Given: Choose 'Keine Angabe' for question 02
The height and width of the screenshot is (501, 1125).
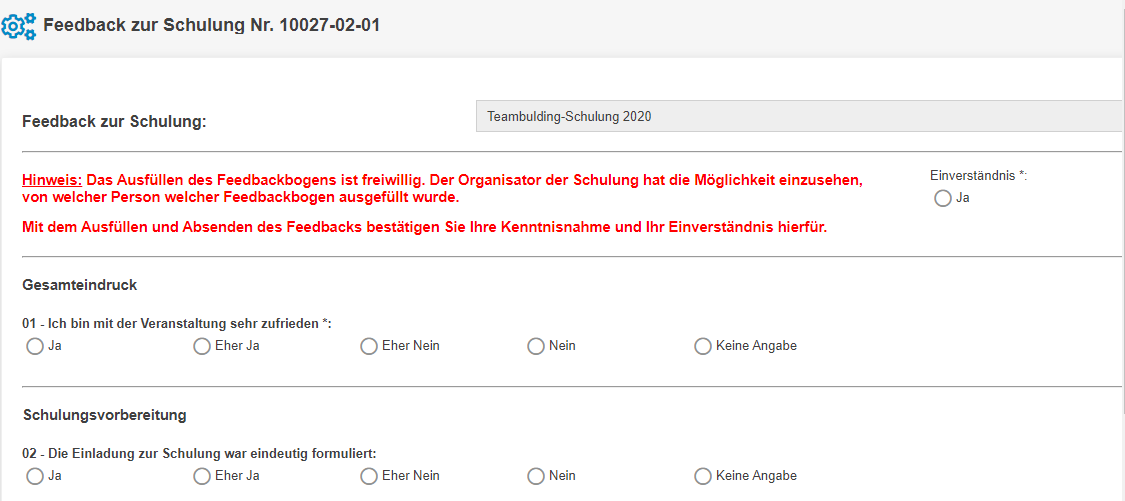Looking at the screenshot, I should (703, 477).
